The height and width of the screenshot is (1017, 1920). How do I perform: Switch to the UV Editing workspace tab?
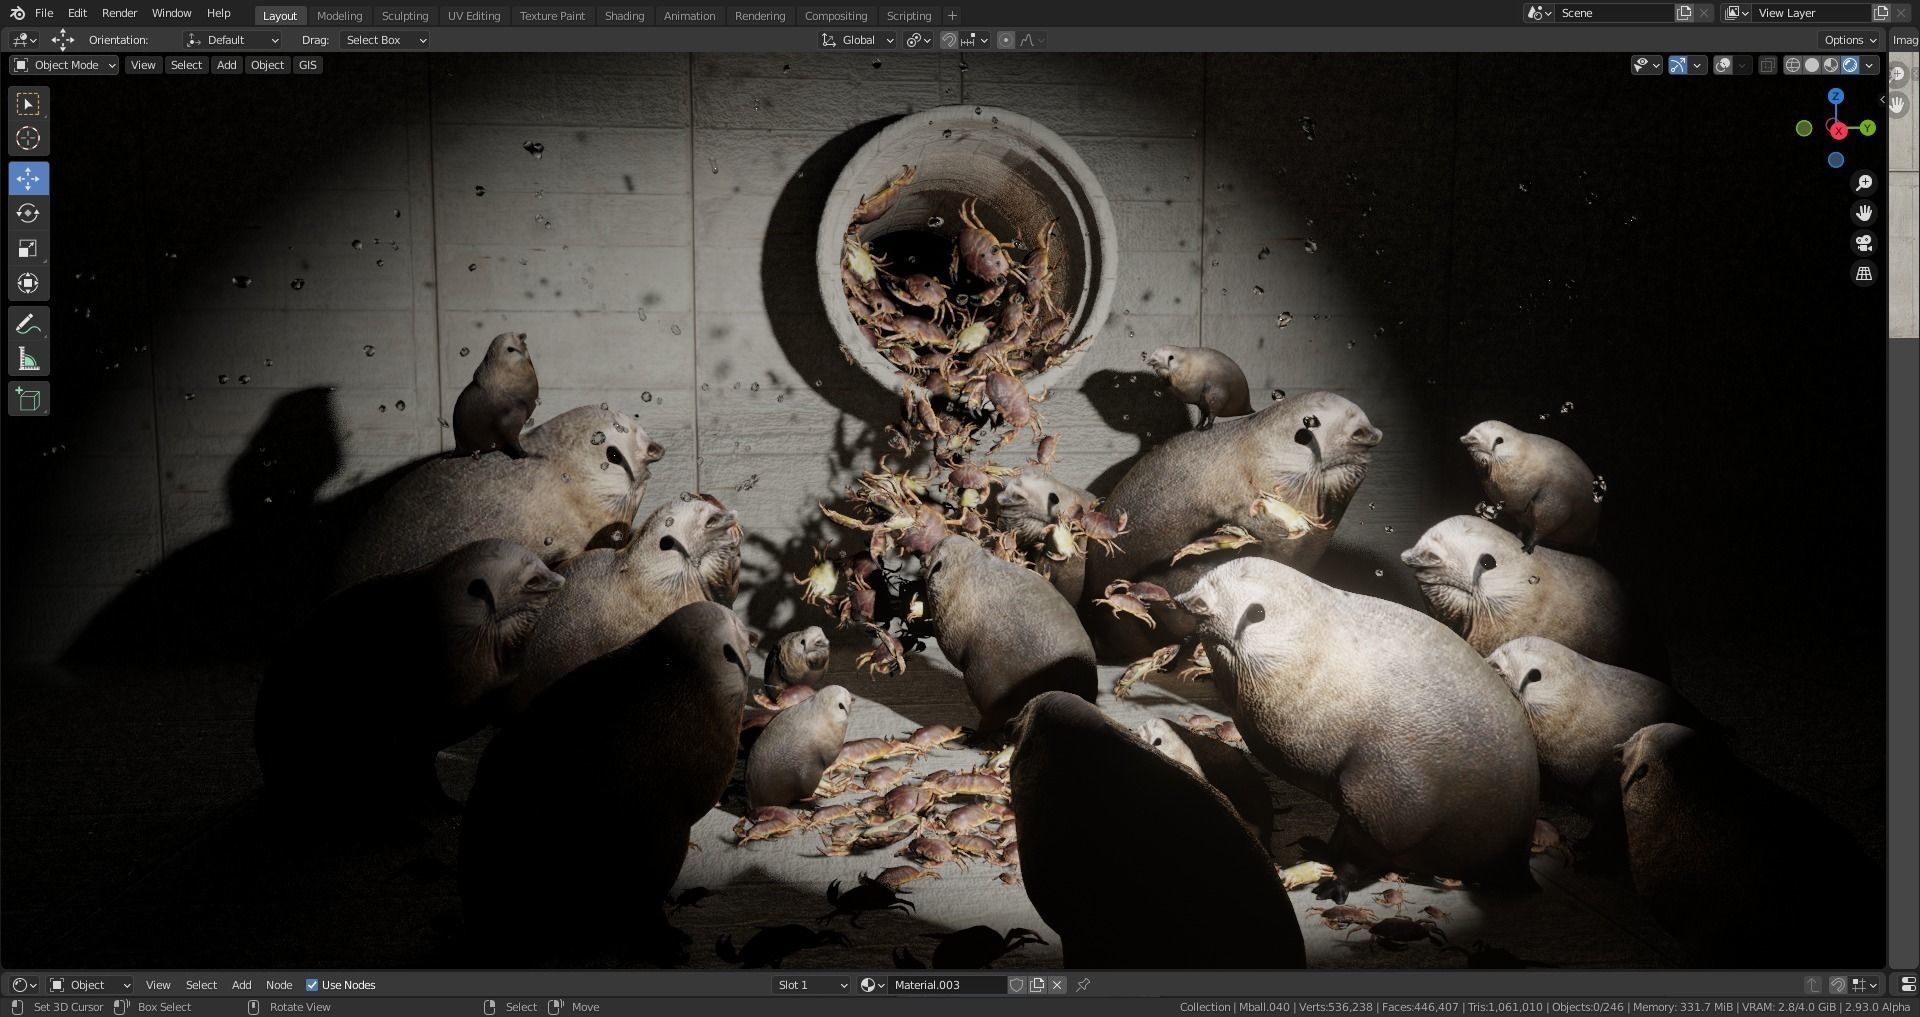pos(474,16)
